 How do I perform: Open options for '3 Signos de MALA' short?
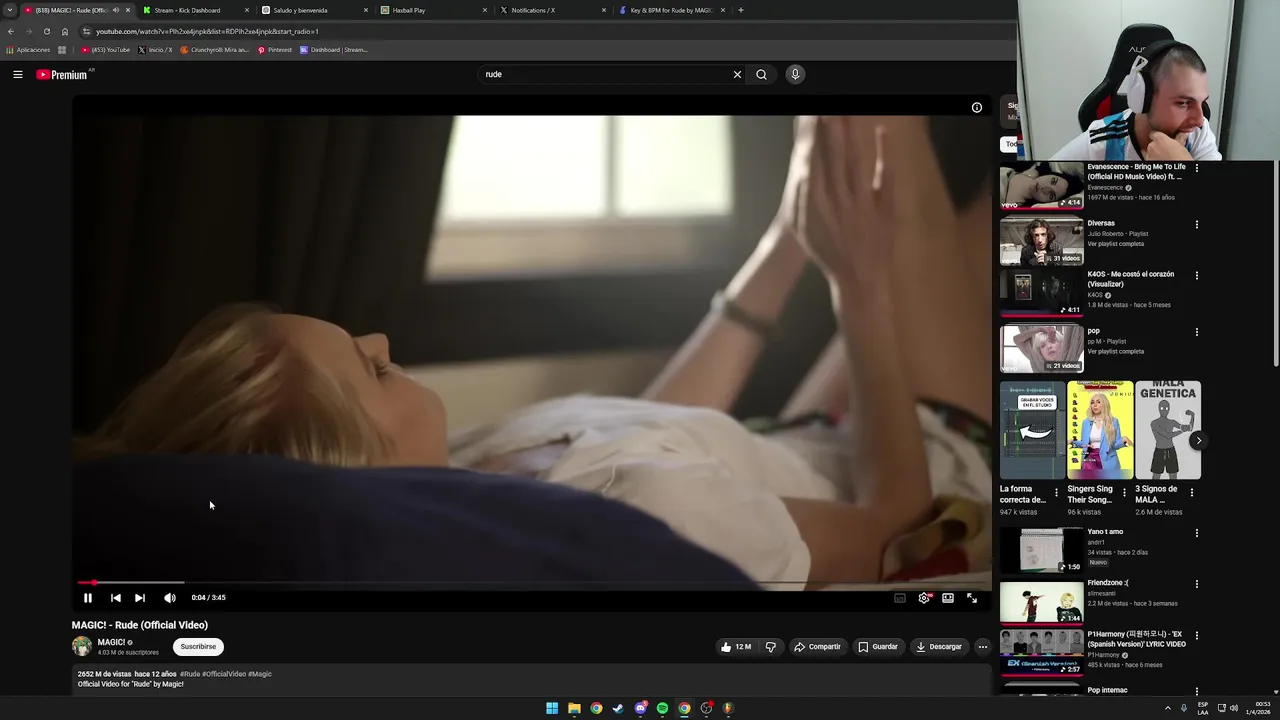click(1191, 493)
